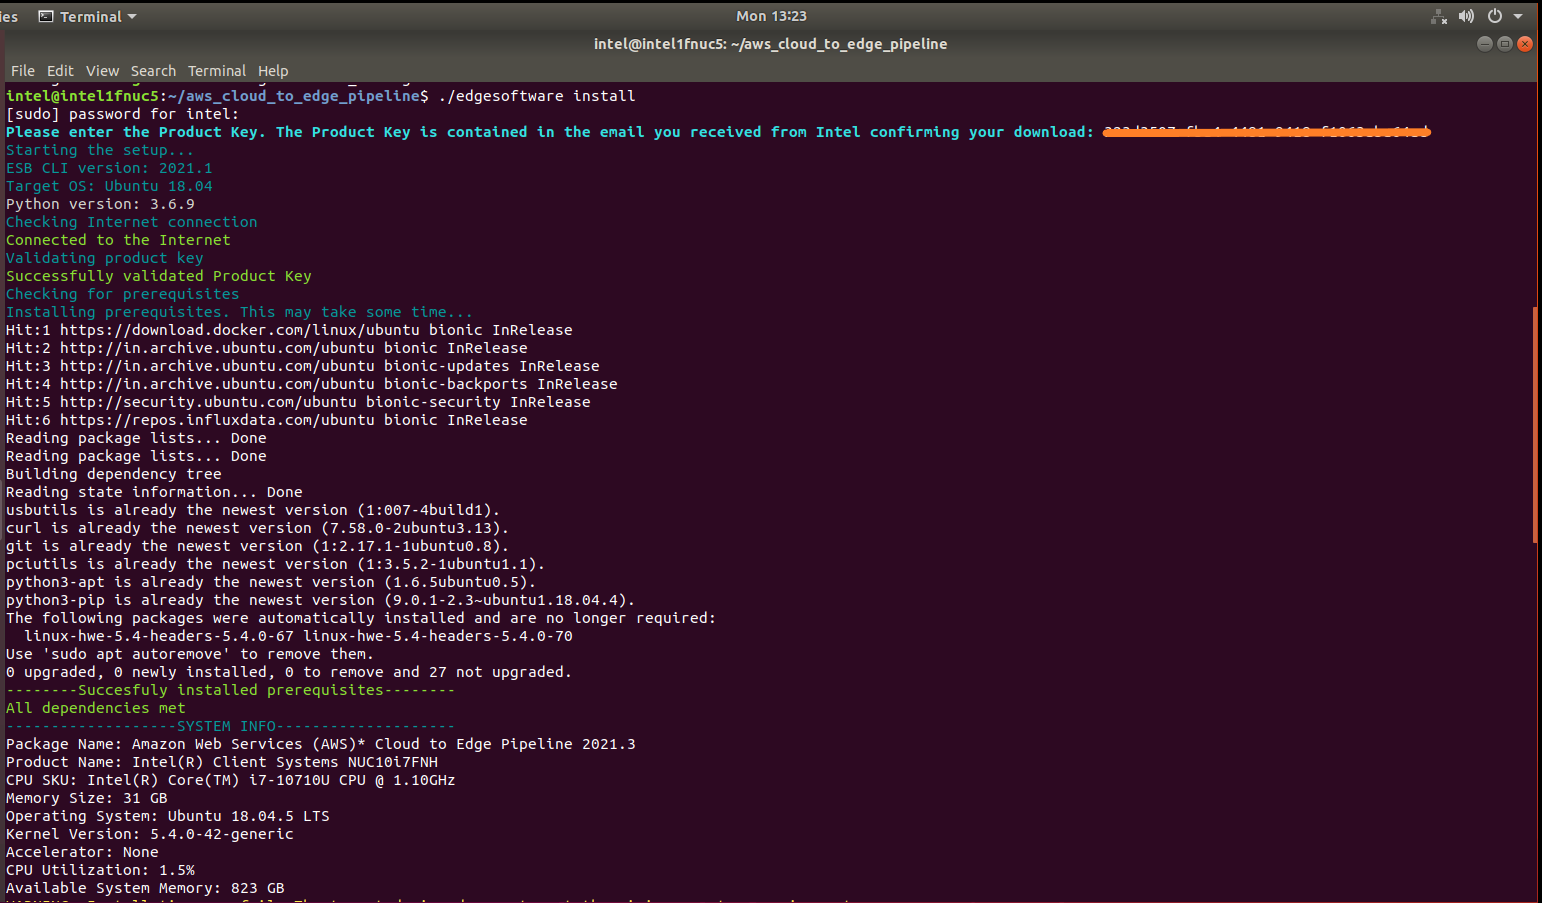The height and width of the screenshot is (903, 1542).
Task: Open the Terminal menu in the menu bar
Action: [216, 71]
